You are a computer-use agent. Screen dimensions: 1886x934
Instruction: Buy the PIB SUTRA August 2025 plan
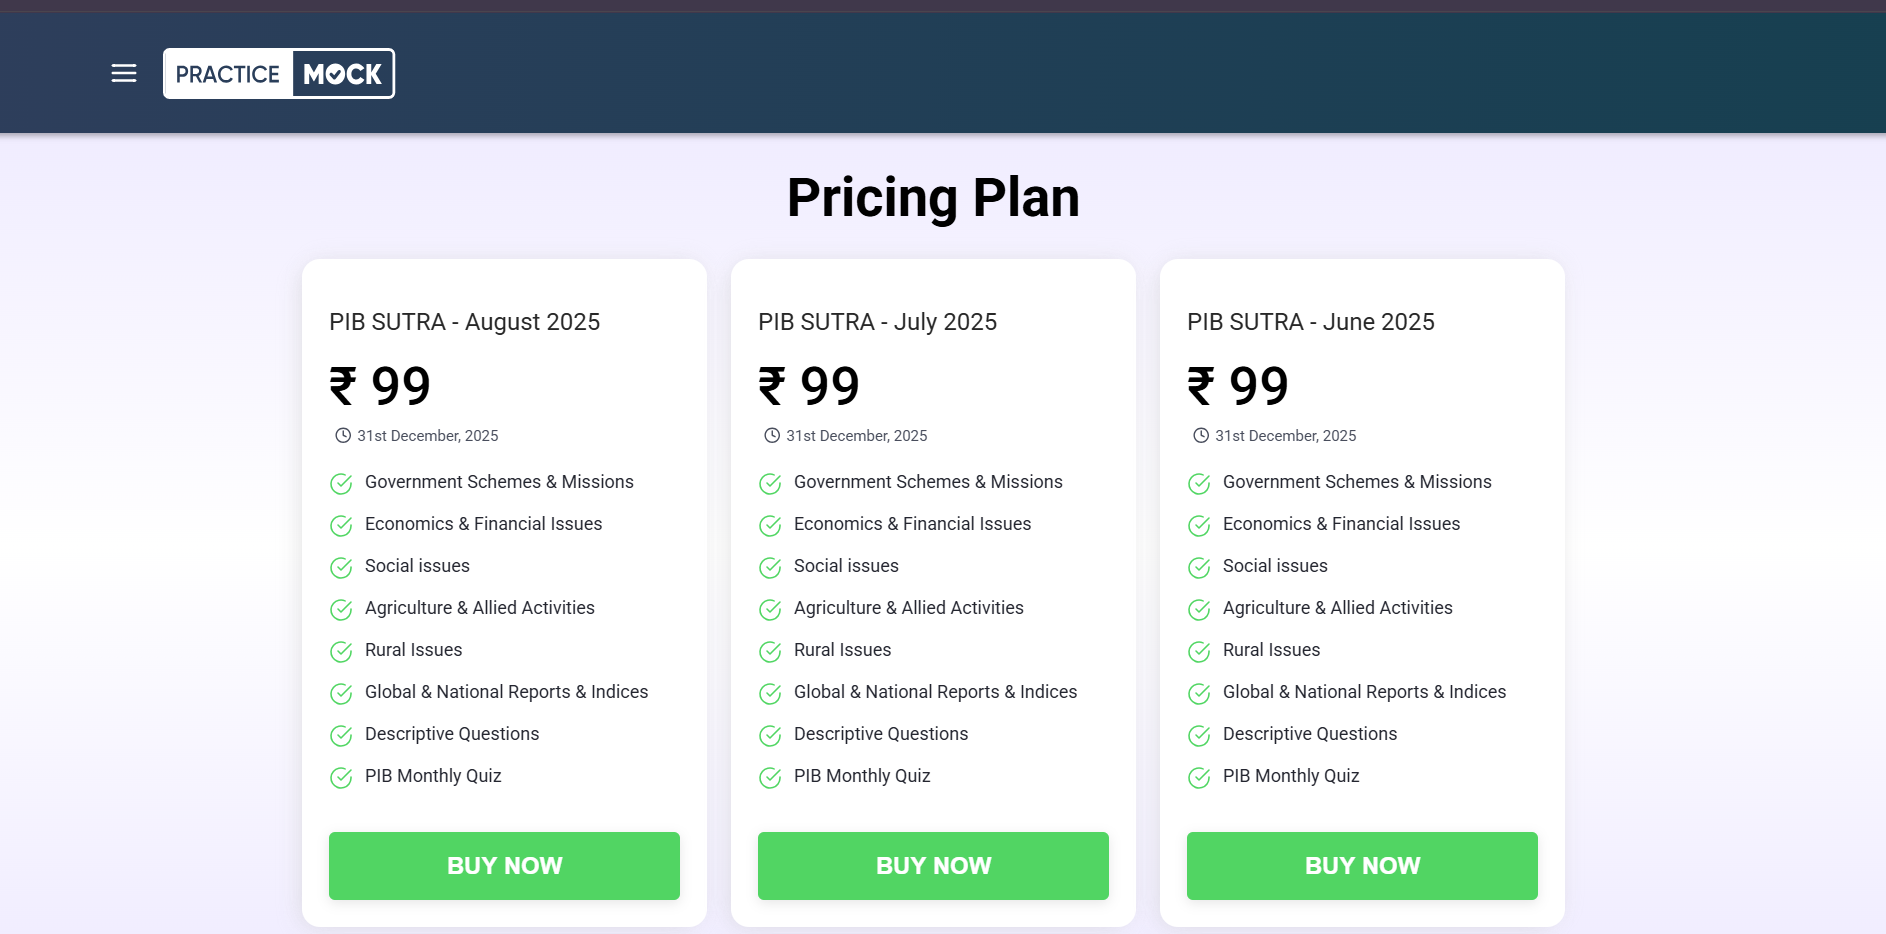tap(504, 866)
